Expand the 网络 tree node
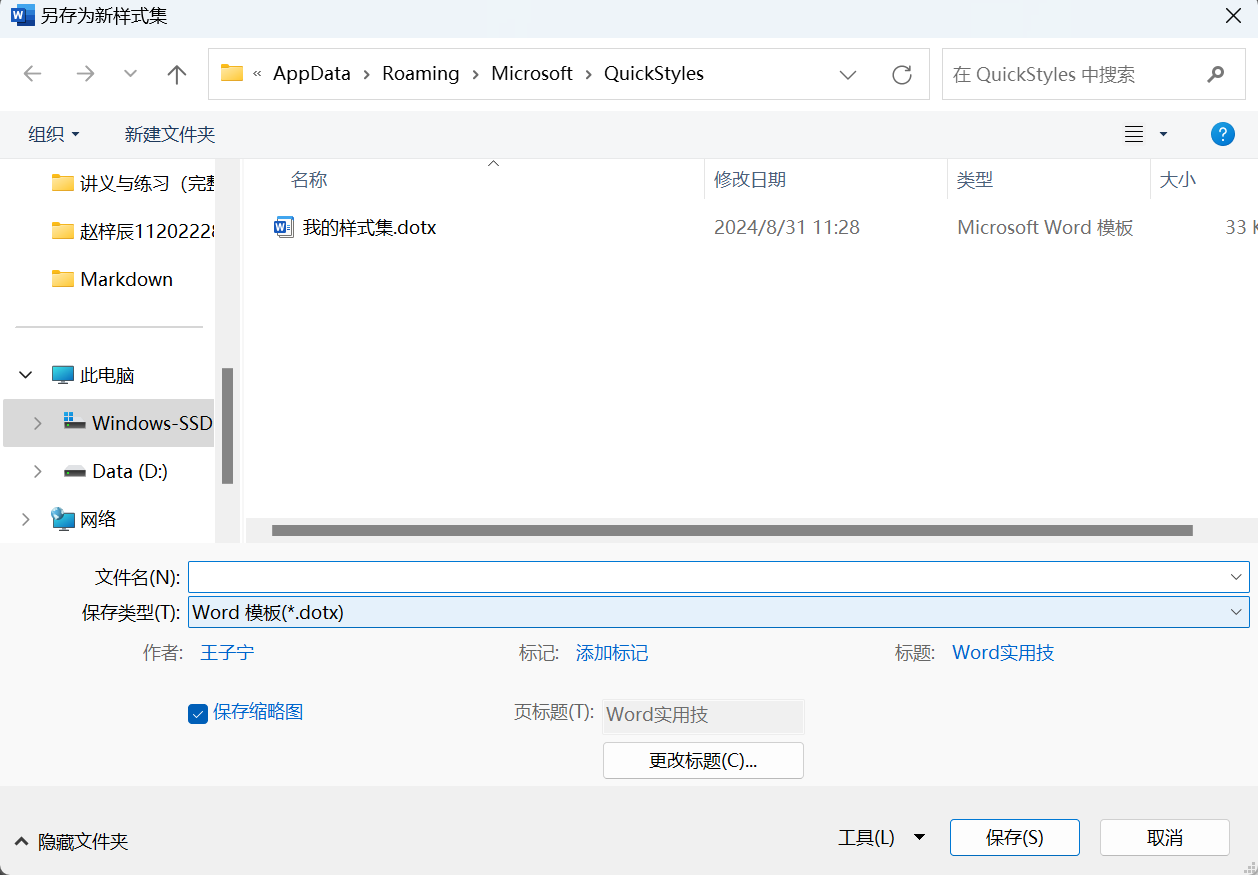 point(25,519)
